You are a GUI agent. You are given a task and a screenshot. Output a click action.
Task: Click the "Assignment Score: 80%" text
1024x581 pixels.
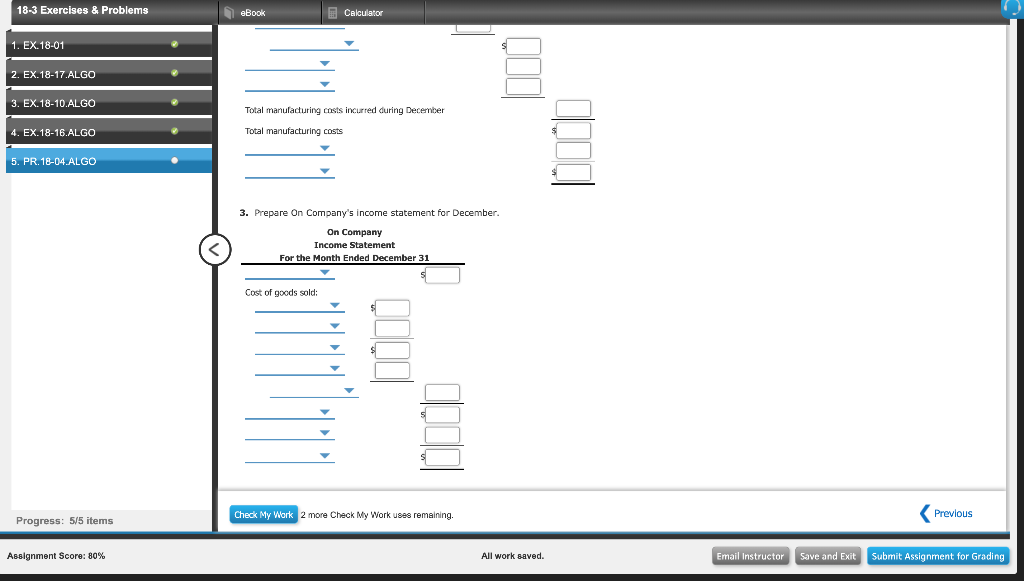(x=56, y=556)
